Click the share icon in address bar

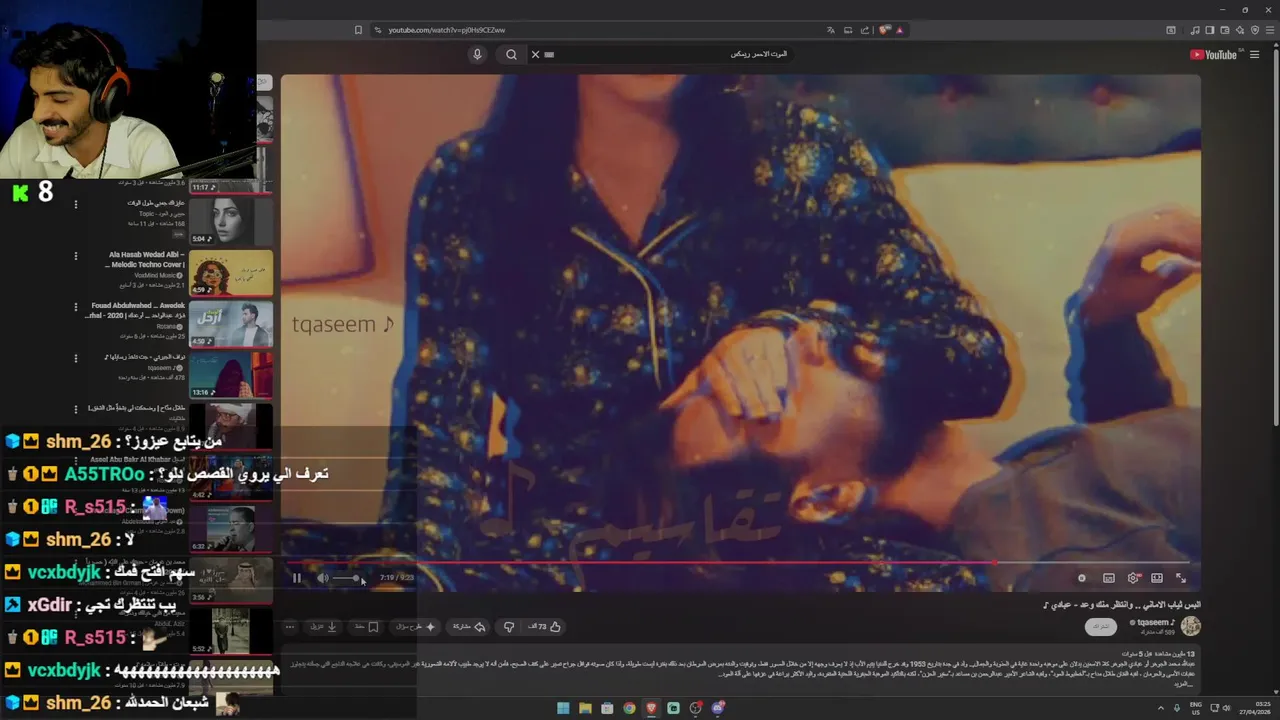coord(865,30)
